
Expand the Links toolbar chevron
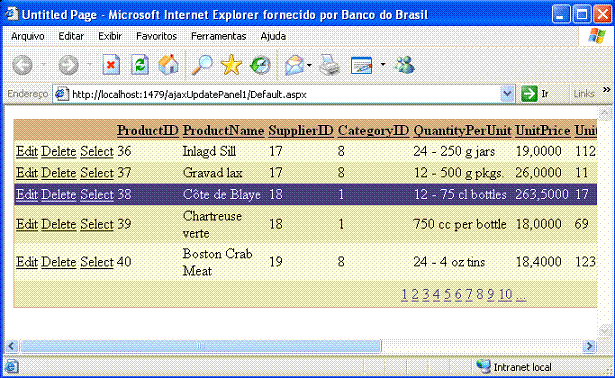pos(606,89)
